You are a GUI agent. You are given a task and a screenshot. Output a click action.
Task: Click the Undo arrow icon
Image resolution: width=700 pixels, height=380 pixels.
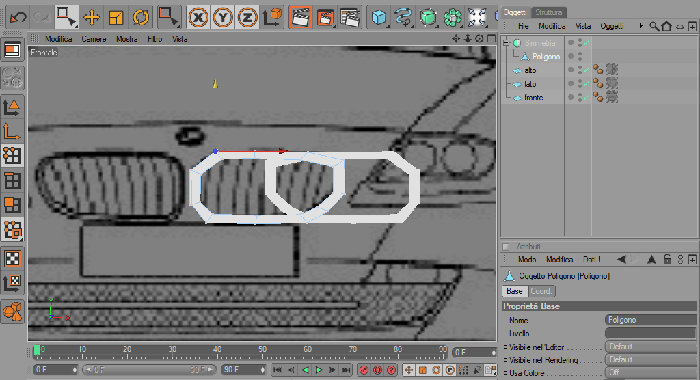pyautogui.click(x=18, y=17)
